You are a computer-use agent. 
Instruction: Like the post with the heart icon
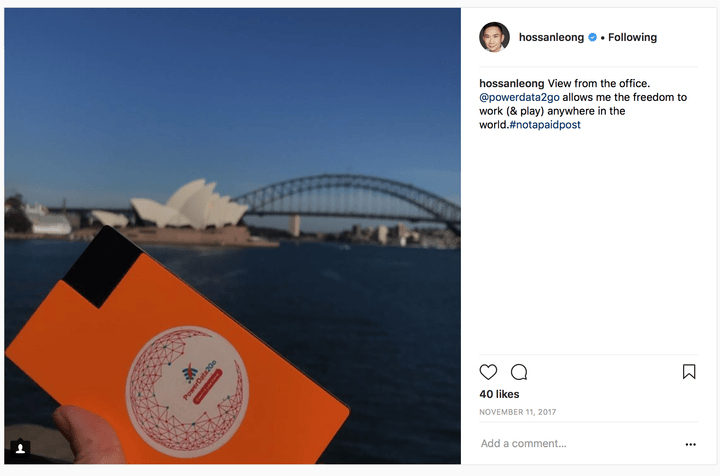click(488, 372)
